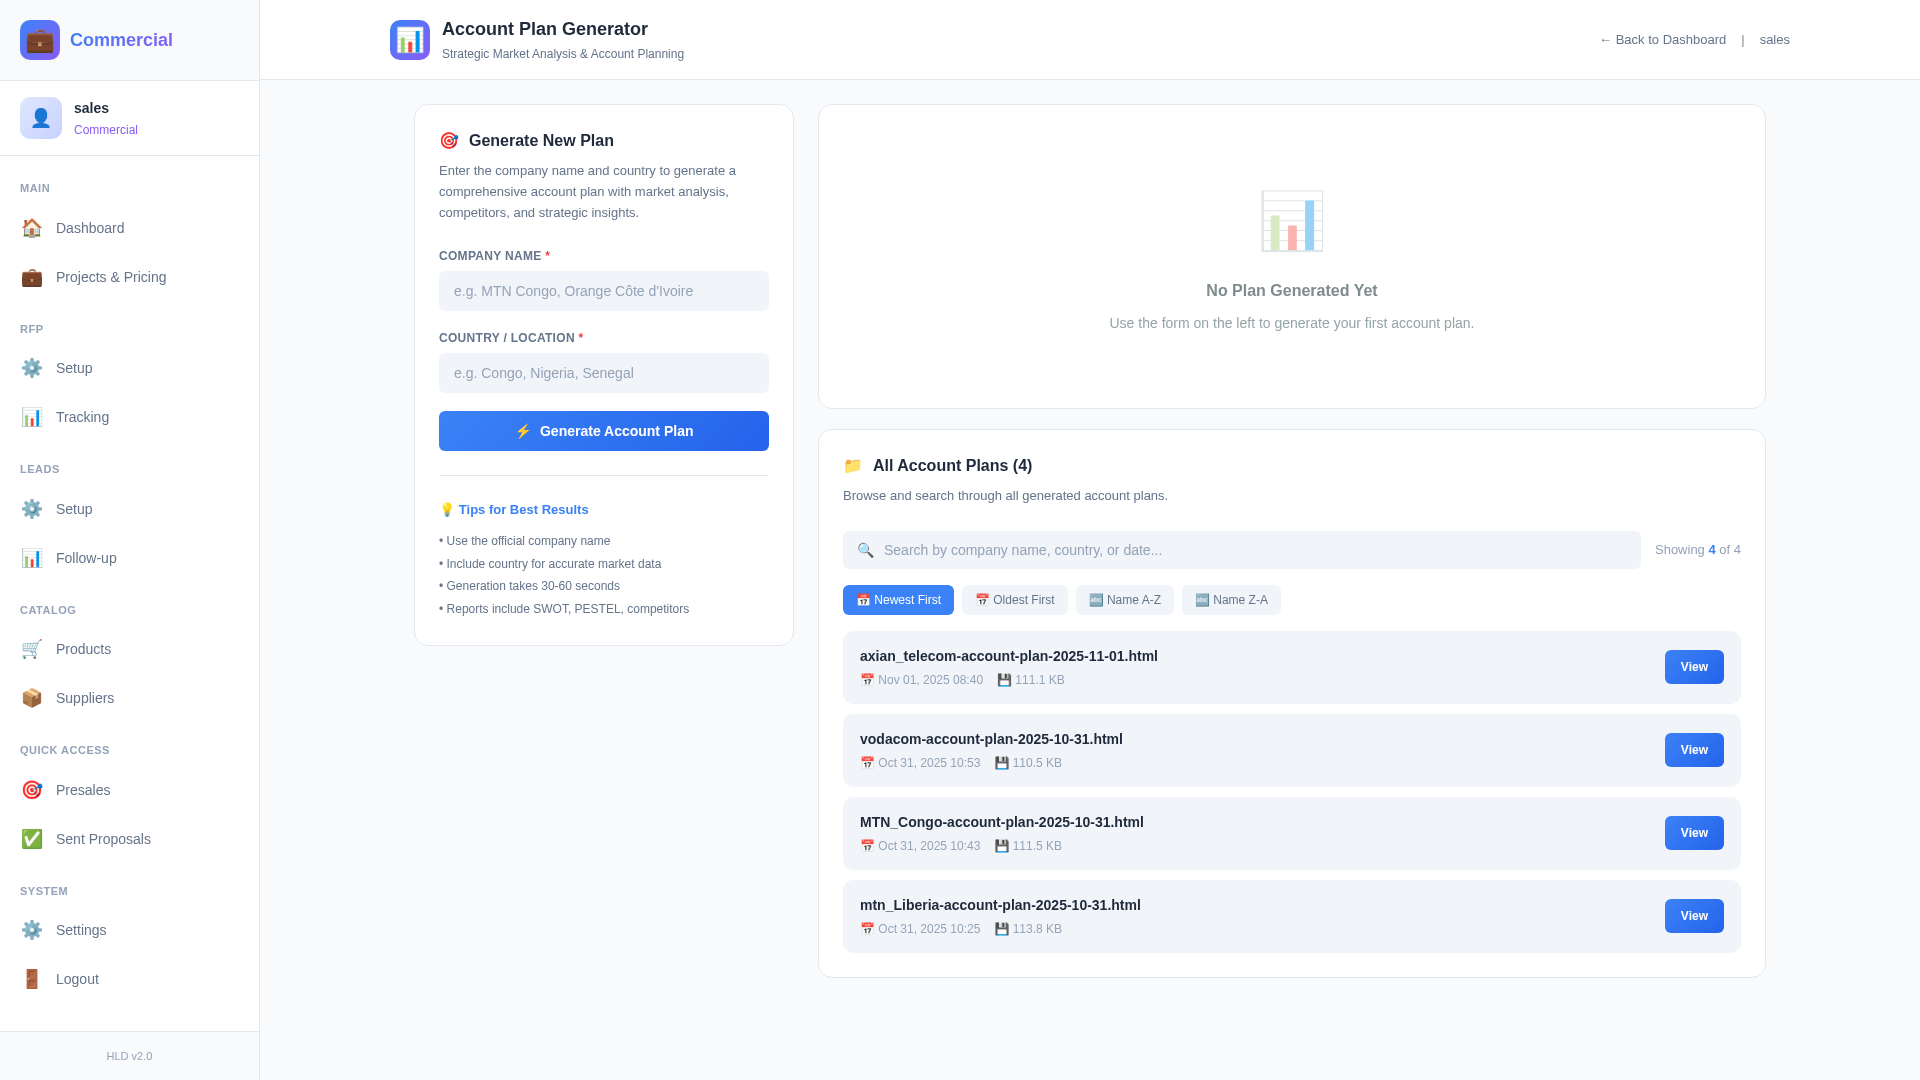Sort plans by Name Z-A

1231,600
